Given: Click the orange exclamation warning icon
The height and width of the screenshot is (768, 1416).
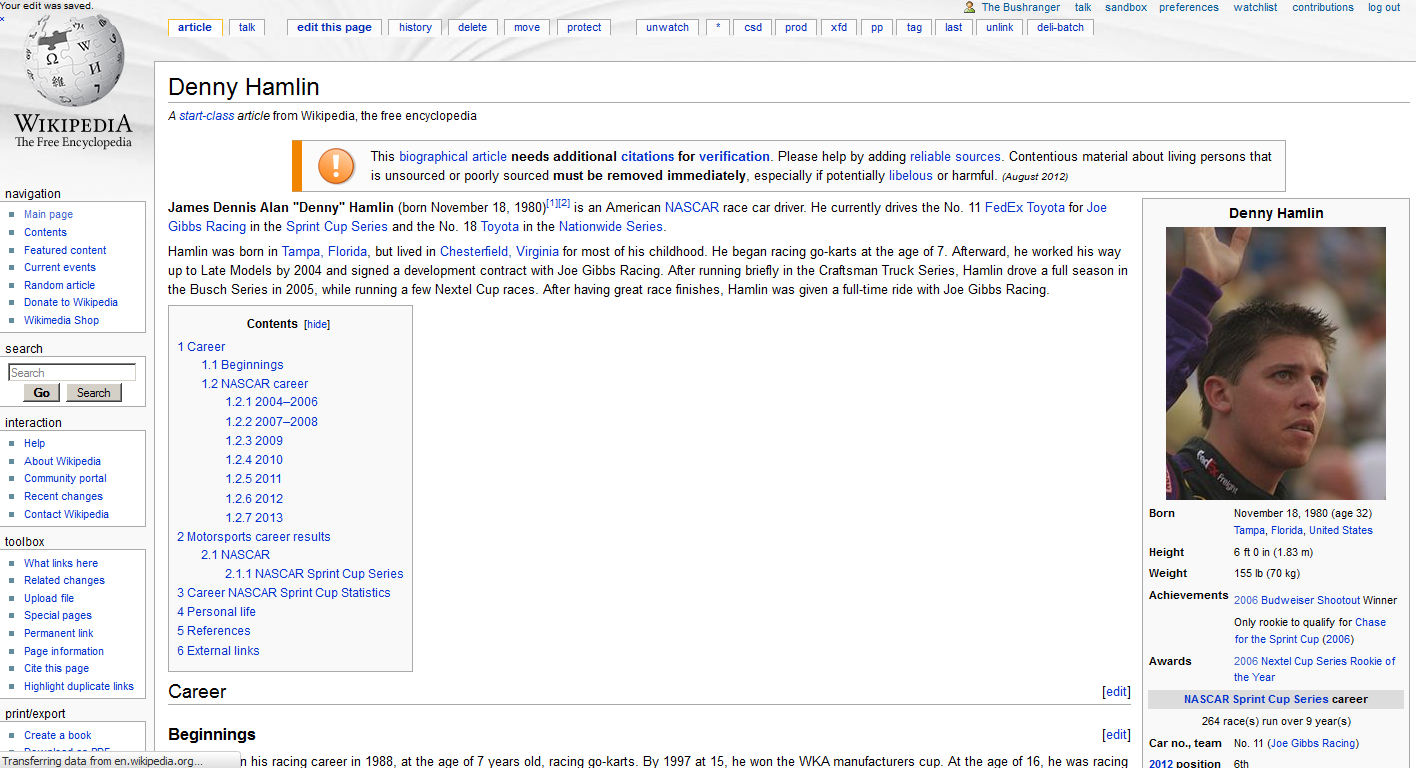Looking at the screenshot, I should pos(336,166).
